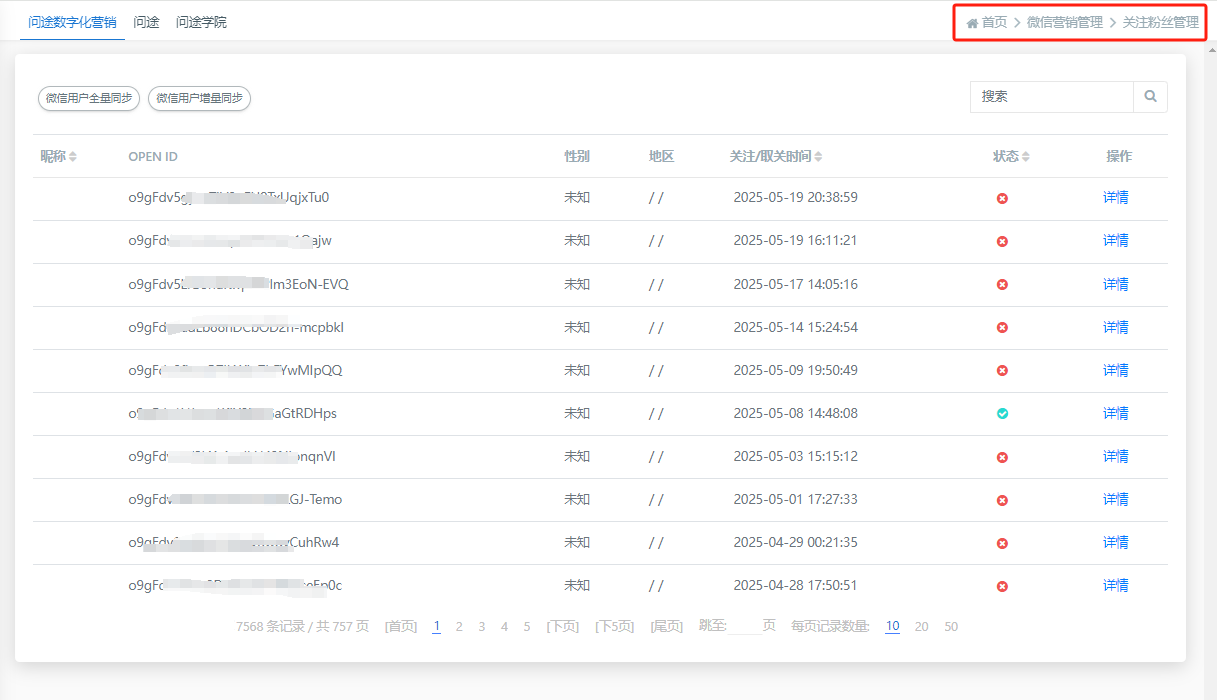Go to [首页] first page link

[401, 627]
